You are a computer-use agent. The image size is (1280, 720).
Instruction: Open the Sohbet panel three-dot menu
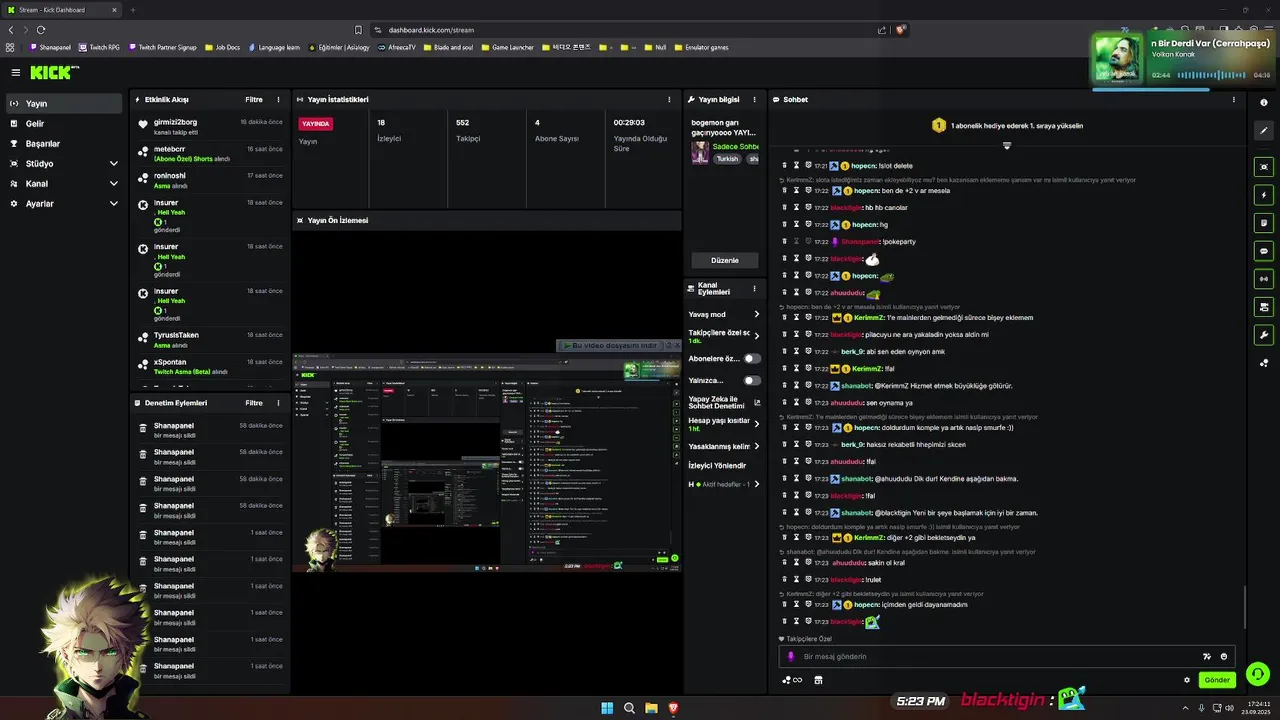coord(1233,100)
